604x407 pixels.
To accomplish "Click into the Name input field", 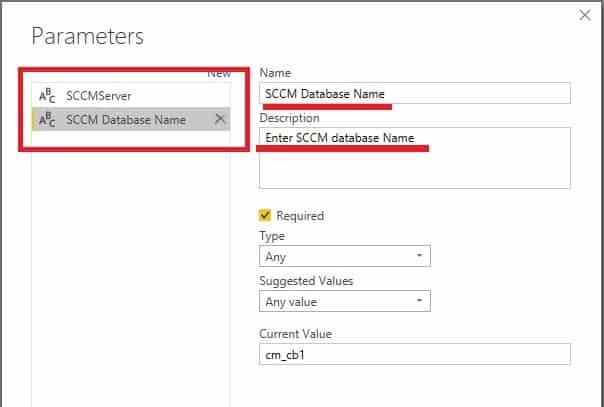I will [x=414, y=93].
